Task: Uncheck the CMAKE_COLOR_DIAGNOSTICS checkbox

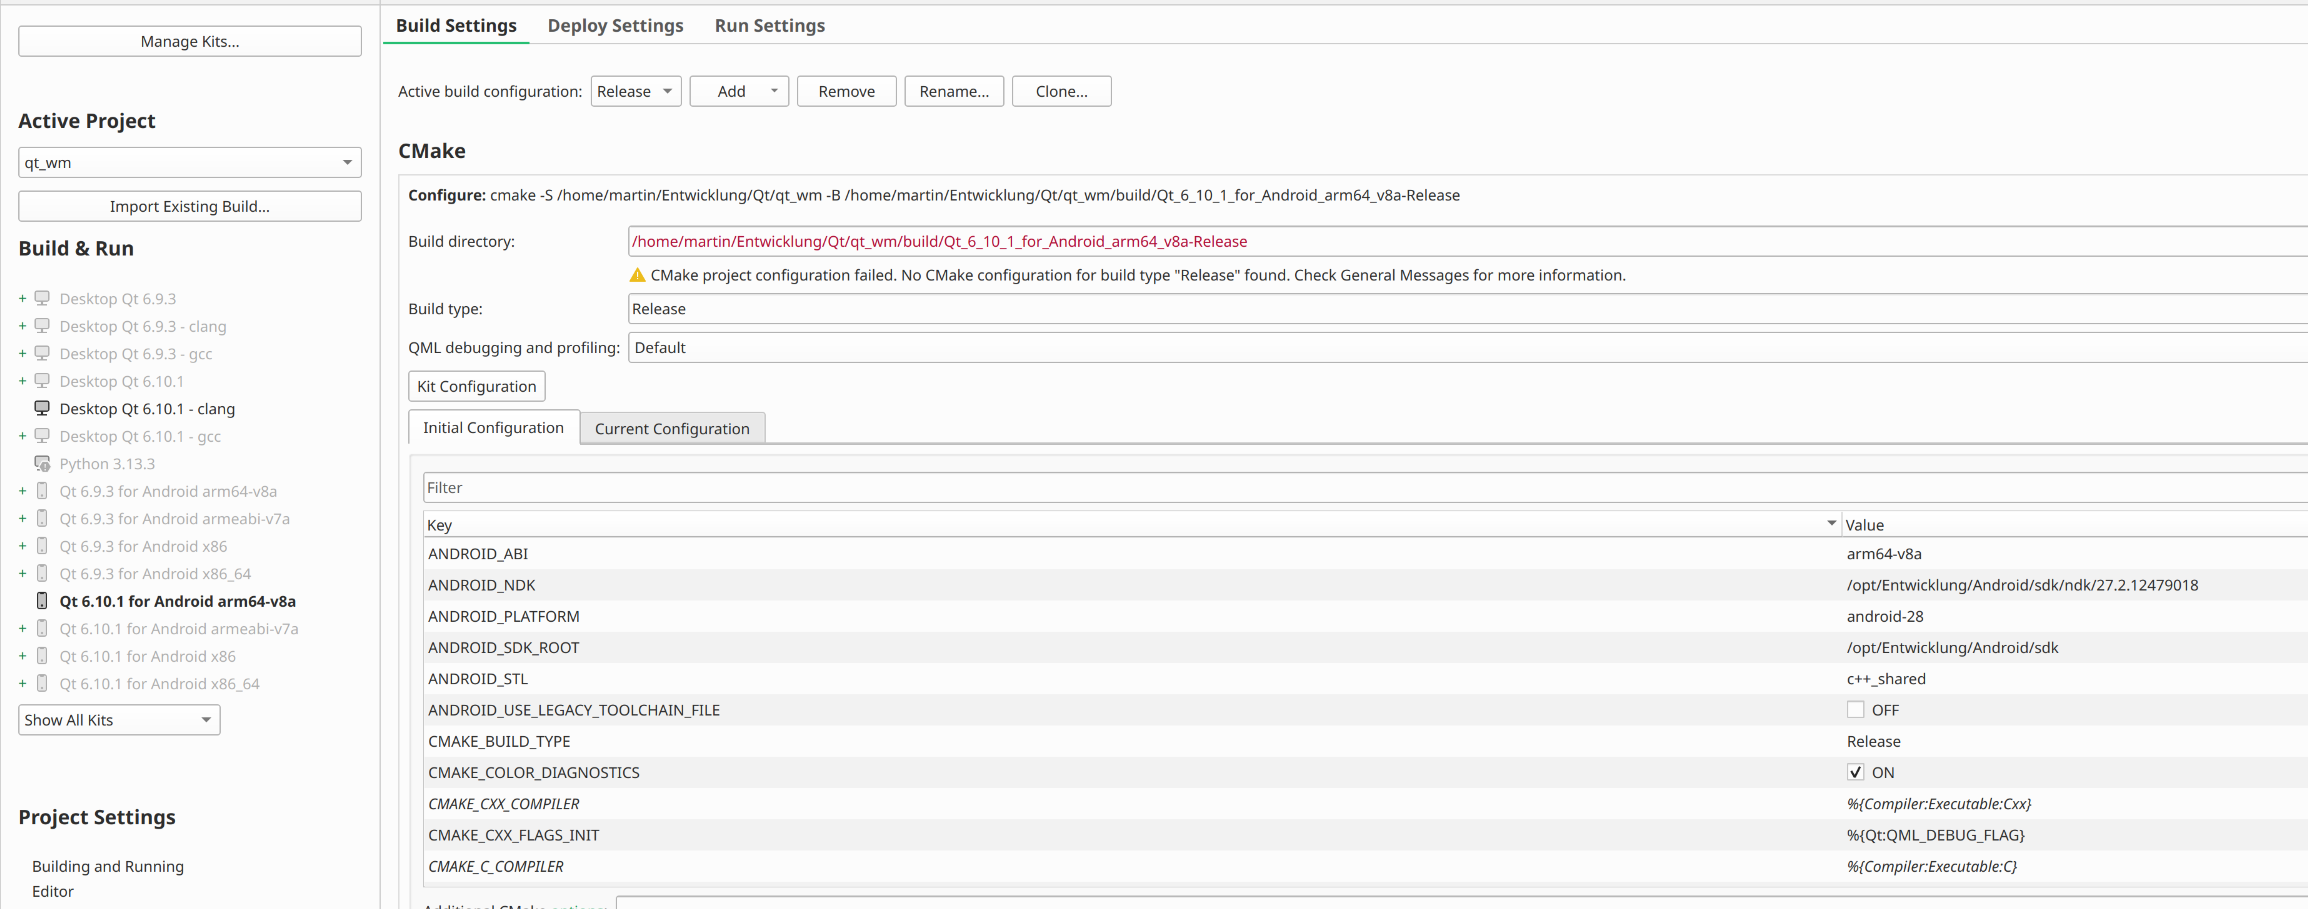Action: click(x=1856, y=772)
